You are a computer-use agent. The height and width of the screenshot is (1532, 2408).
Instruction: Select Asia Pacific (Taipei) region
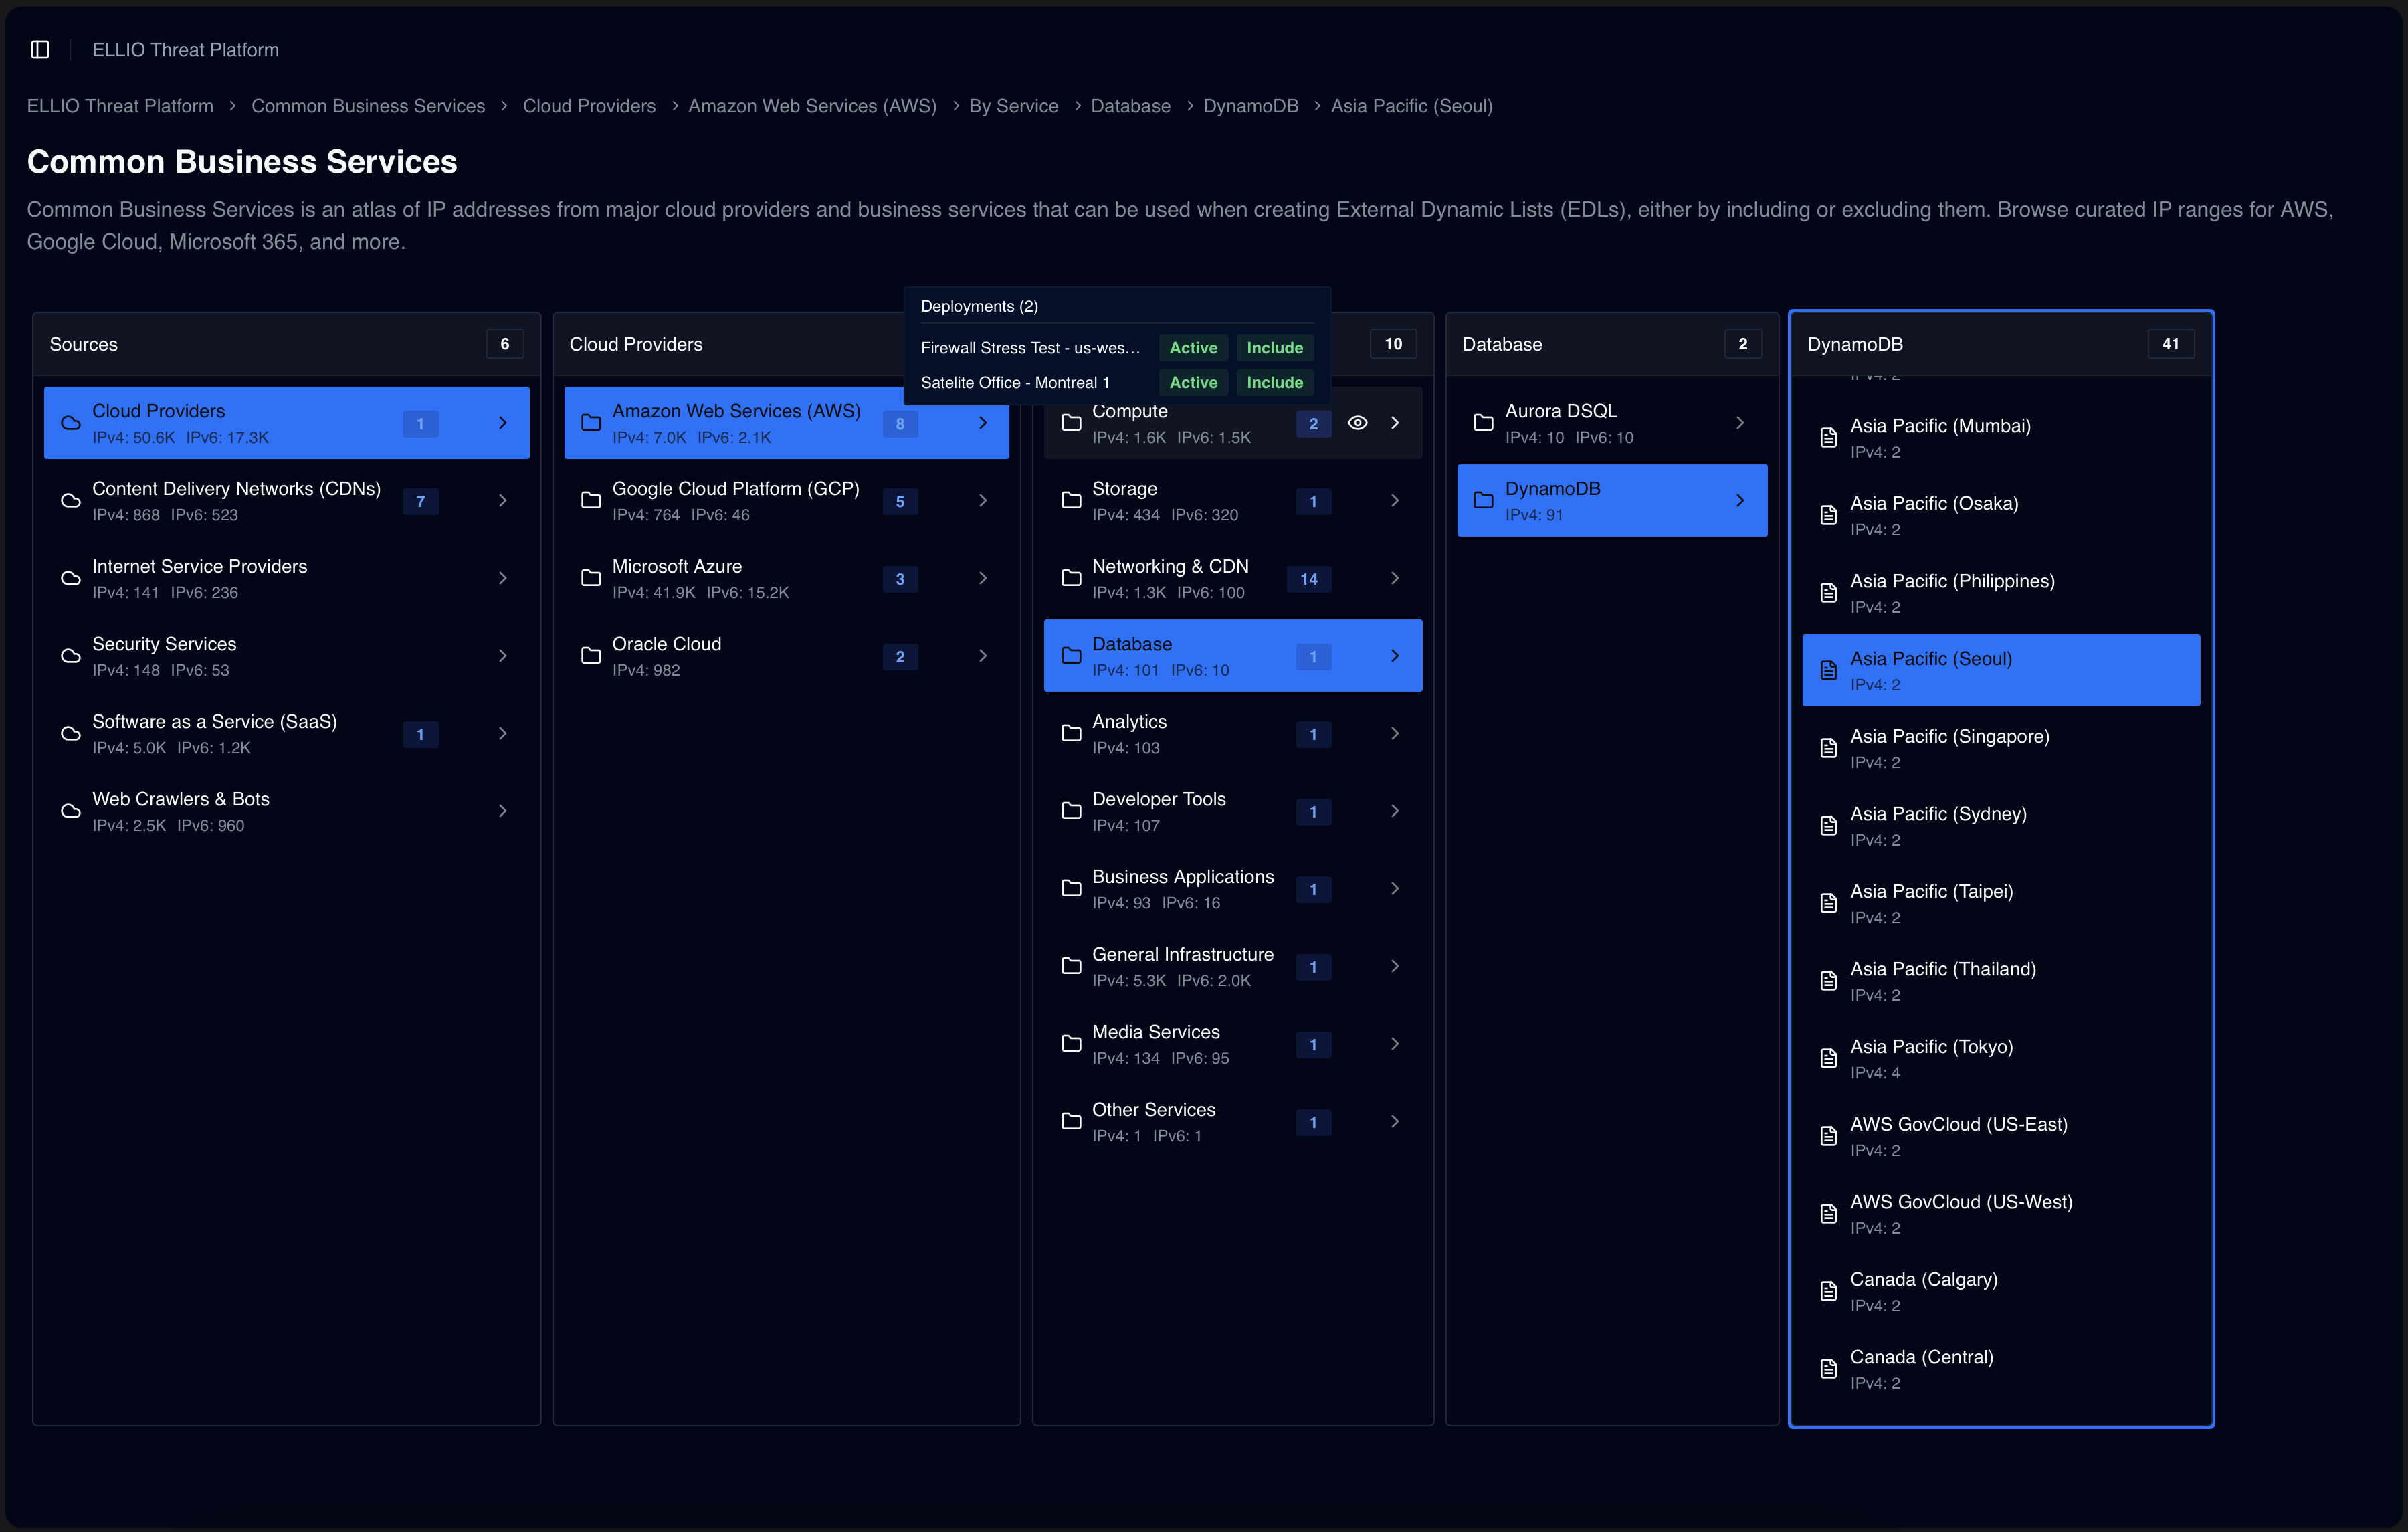[x=2001, y=903]
